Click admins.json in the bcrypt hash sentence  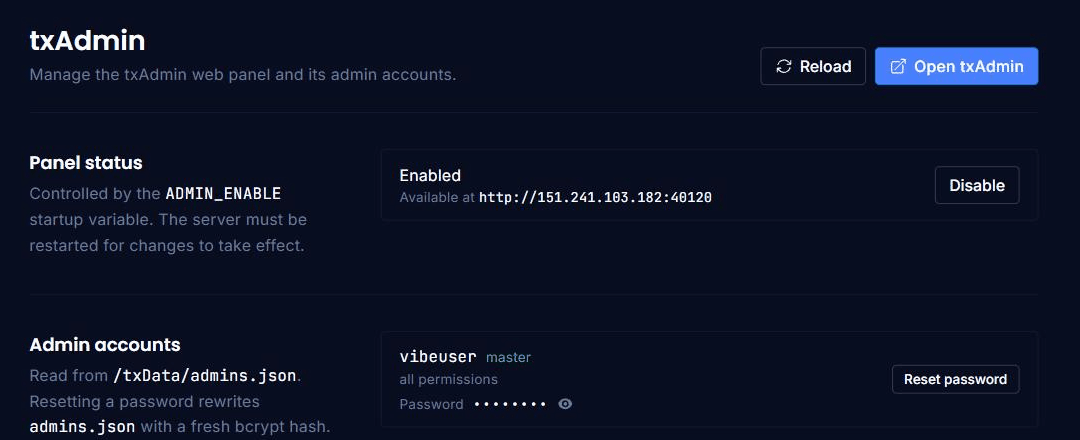(x=83, y=426)
